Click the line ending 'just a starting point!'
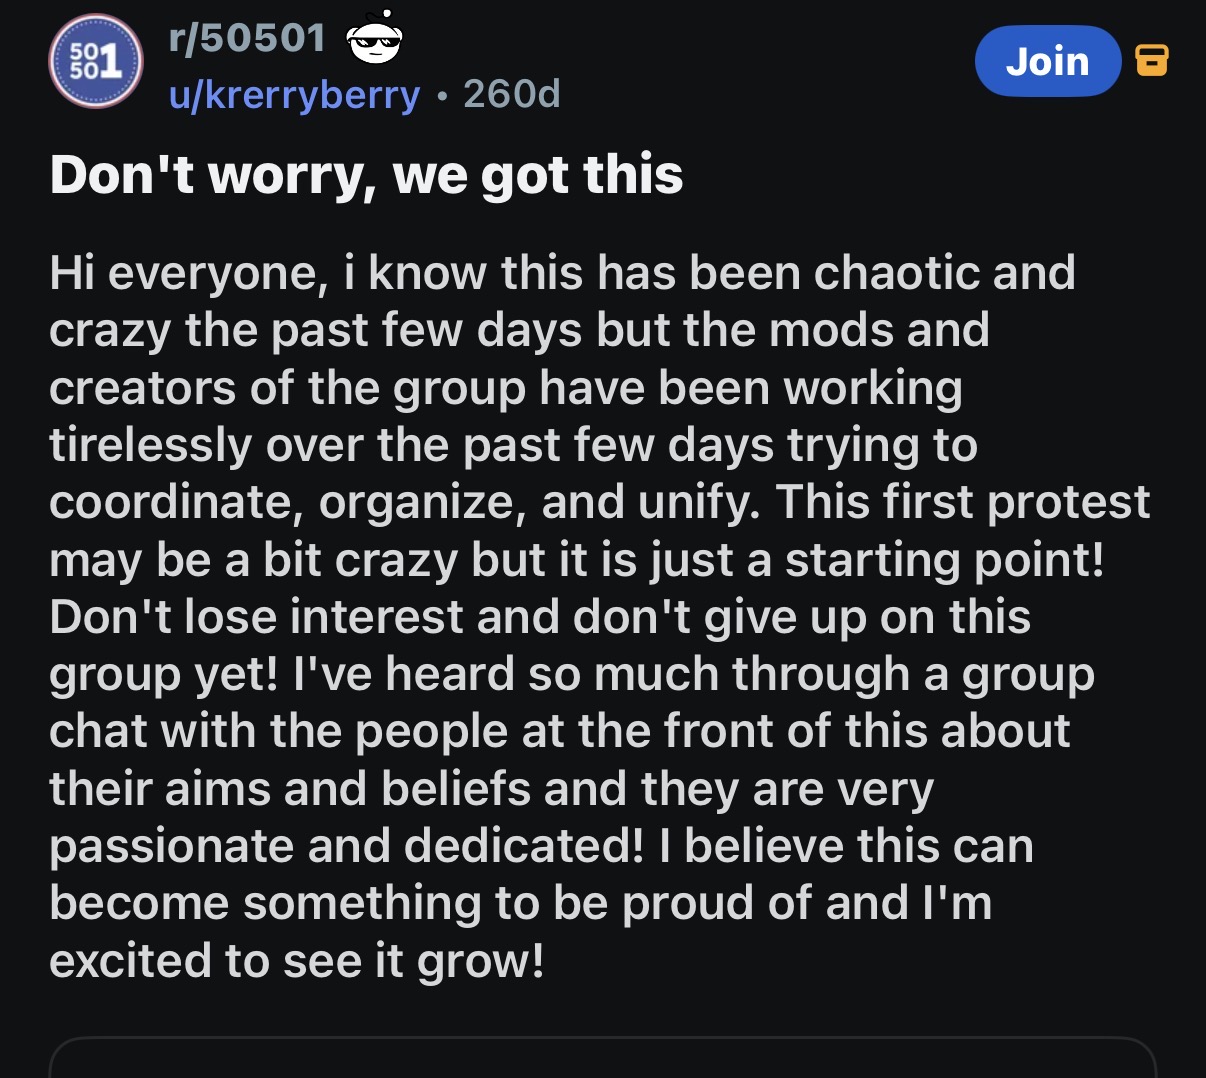The width and height of the screenshot is (1206, 1078). (577, 560)
